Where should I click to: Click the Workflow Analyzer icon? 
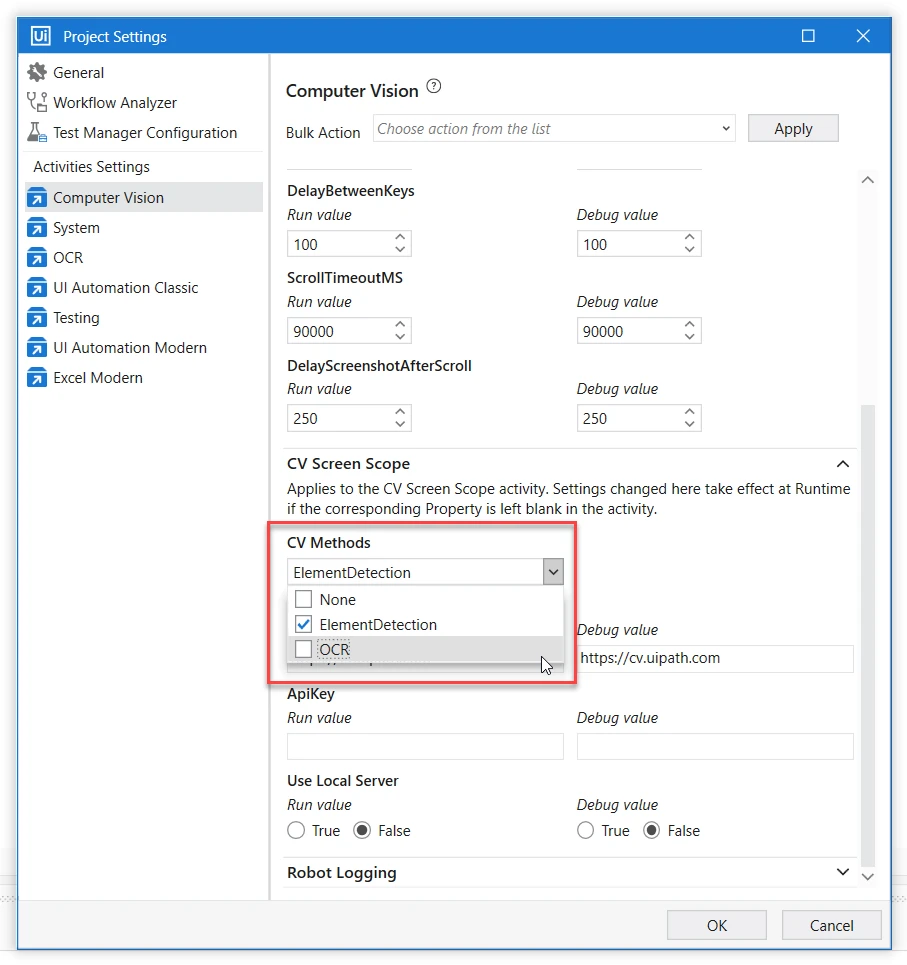[x=37, y=102]
